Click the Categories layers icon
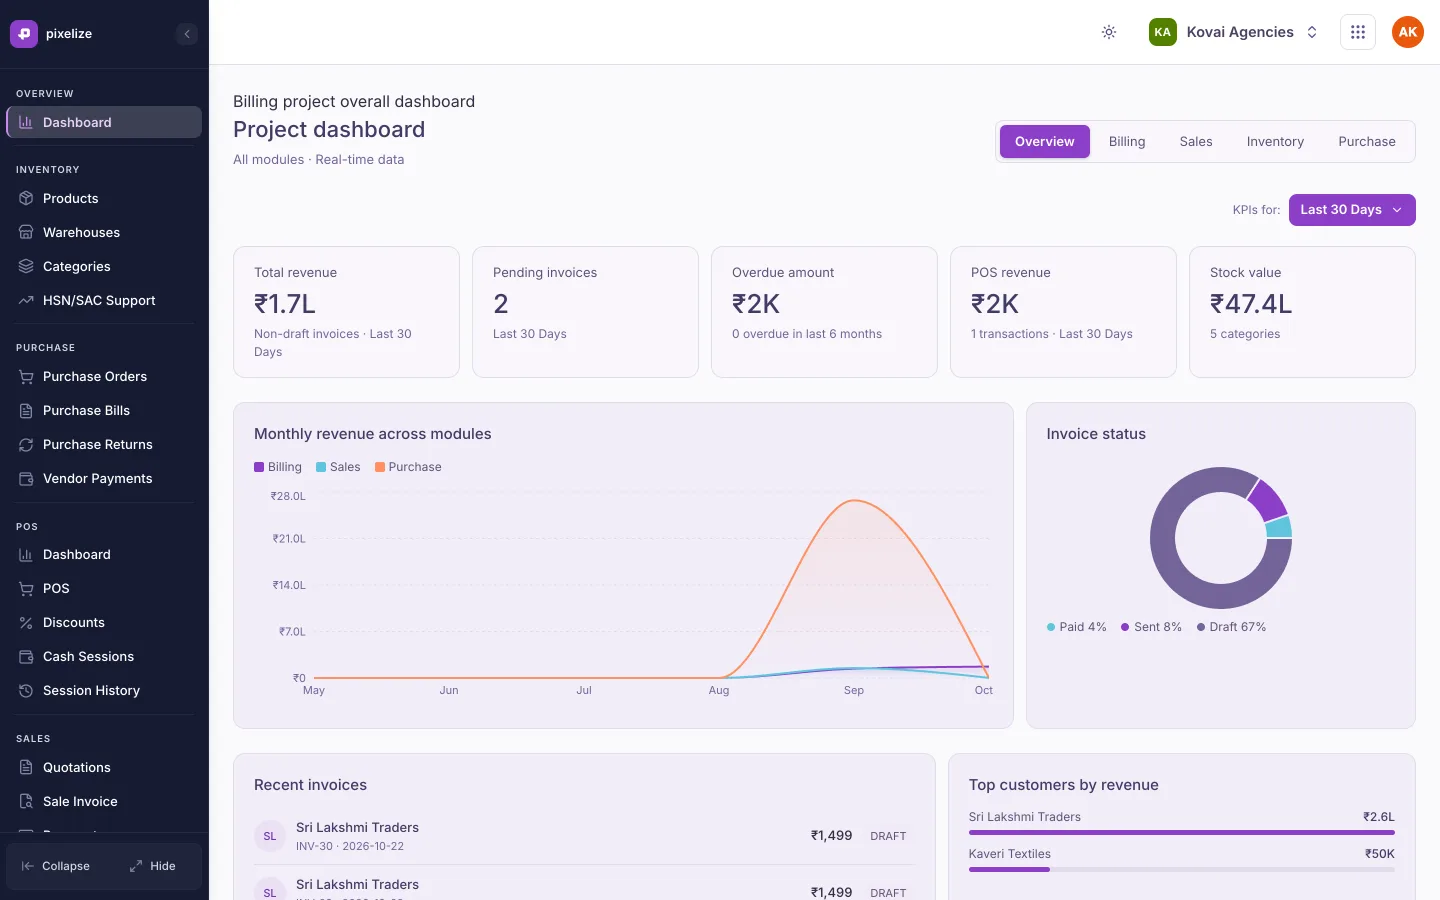This screenshot has width=1440, height=900. pyautogui.click(x=26, y=266)
